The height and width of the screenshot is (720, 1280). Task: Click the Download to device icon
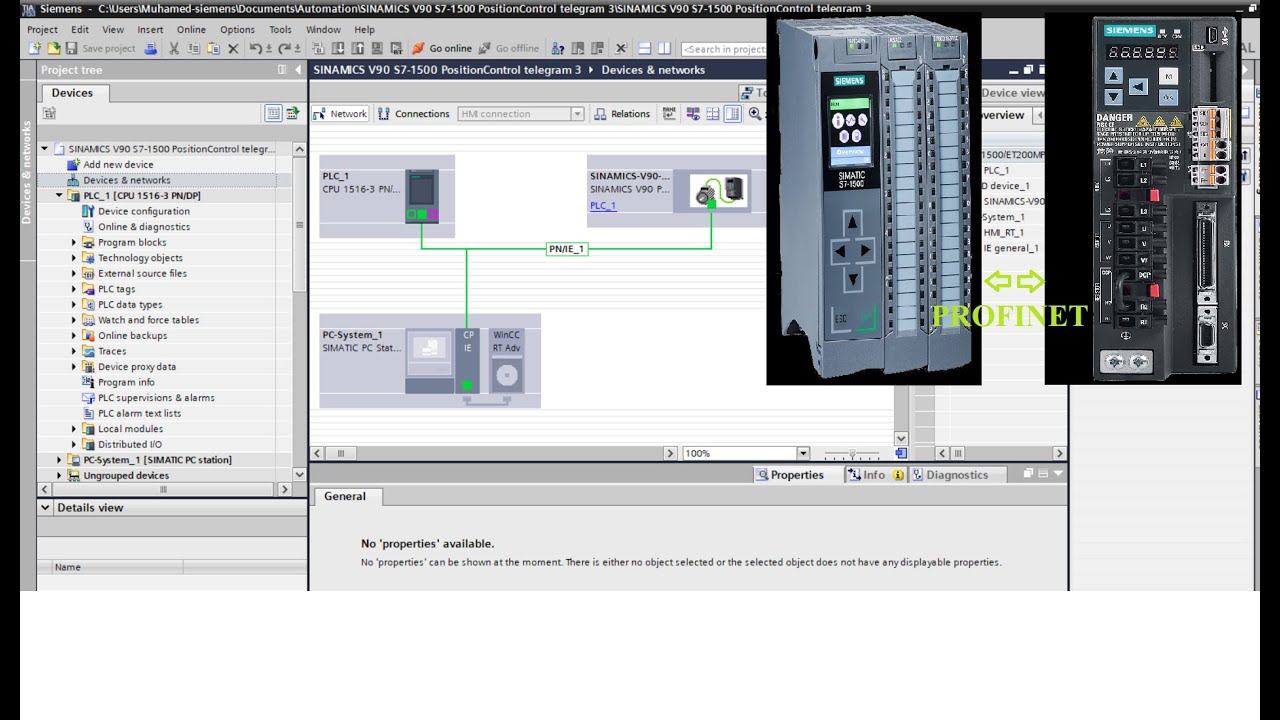pos(340,48)
